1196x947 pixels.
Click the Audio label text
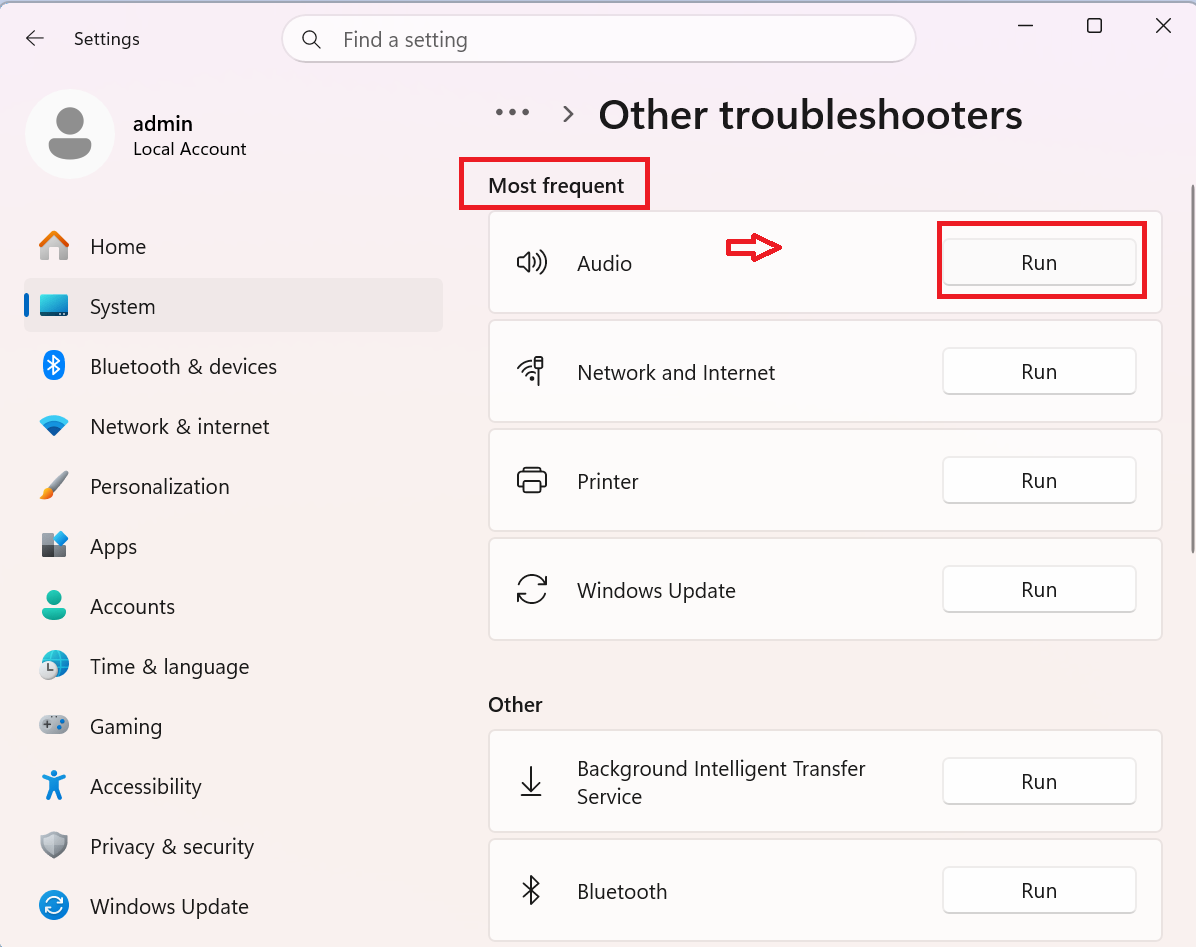pos(604,263)
